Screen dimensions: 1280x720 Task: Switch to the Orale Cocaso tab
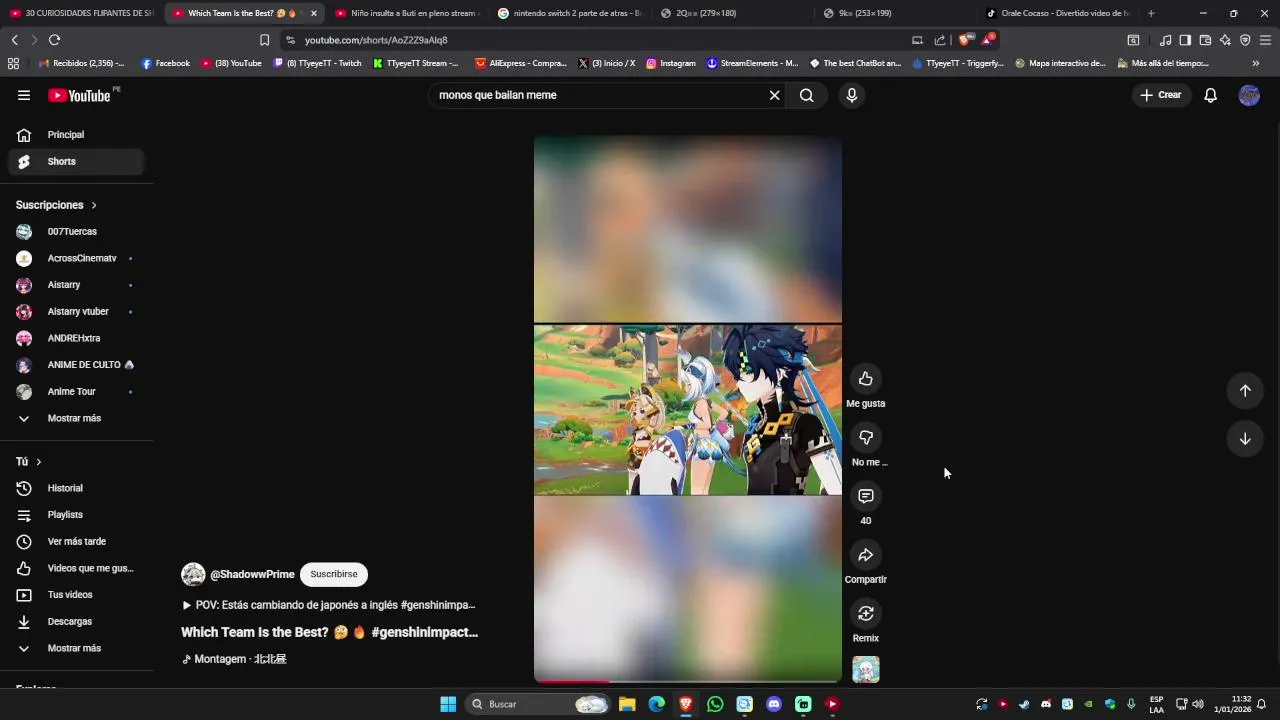(x=1057, y=13)
